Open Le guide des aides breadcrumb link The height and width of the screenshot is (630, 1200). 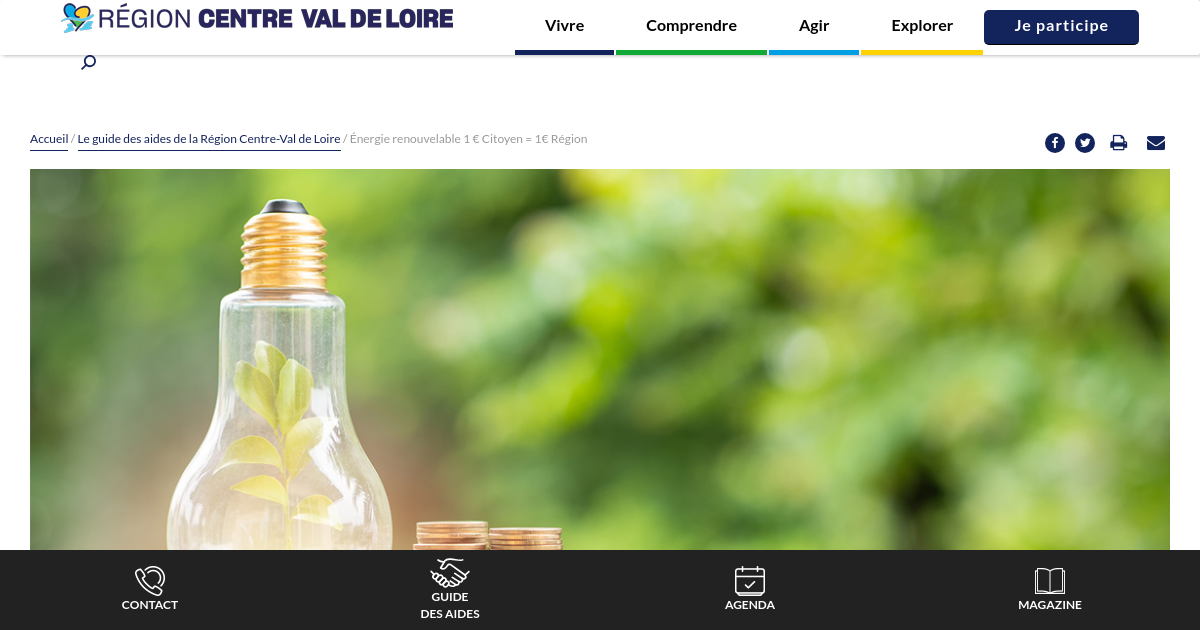[x=209, y=139]
